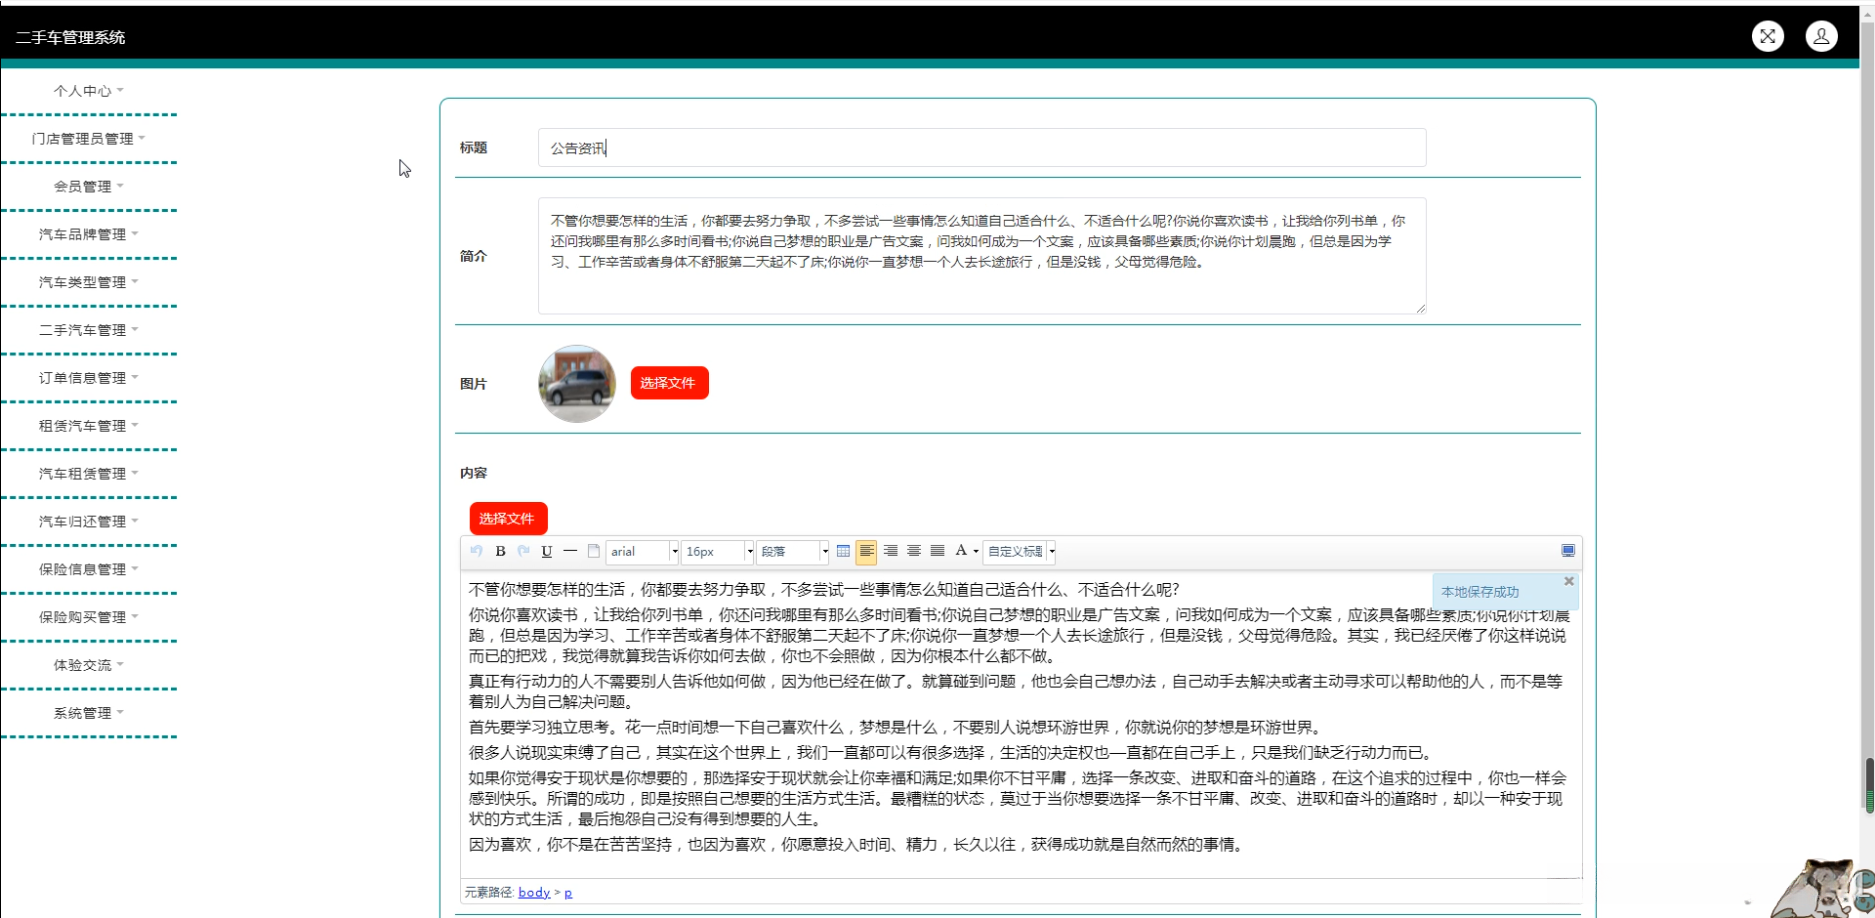This screenshot has height=918, width=1875.
Task: Click the 内容 field label
Action: pyautogui.click(x=473, y=473)
